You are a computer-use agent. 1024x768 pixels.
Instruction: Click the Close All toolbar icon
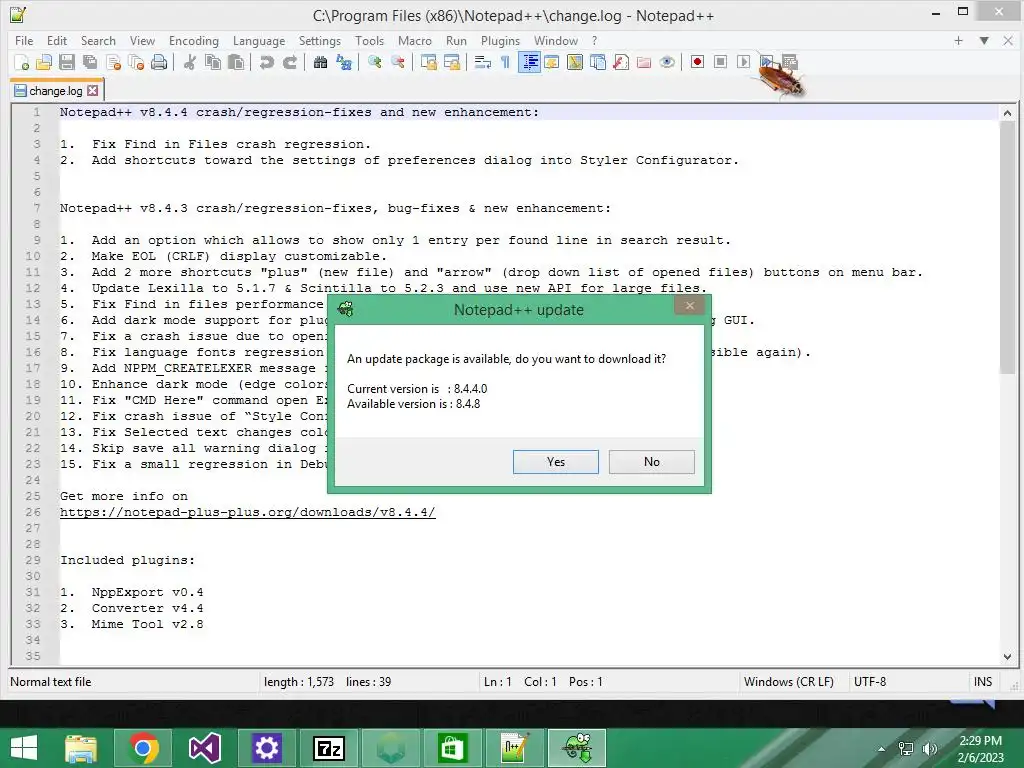[136, 63]
